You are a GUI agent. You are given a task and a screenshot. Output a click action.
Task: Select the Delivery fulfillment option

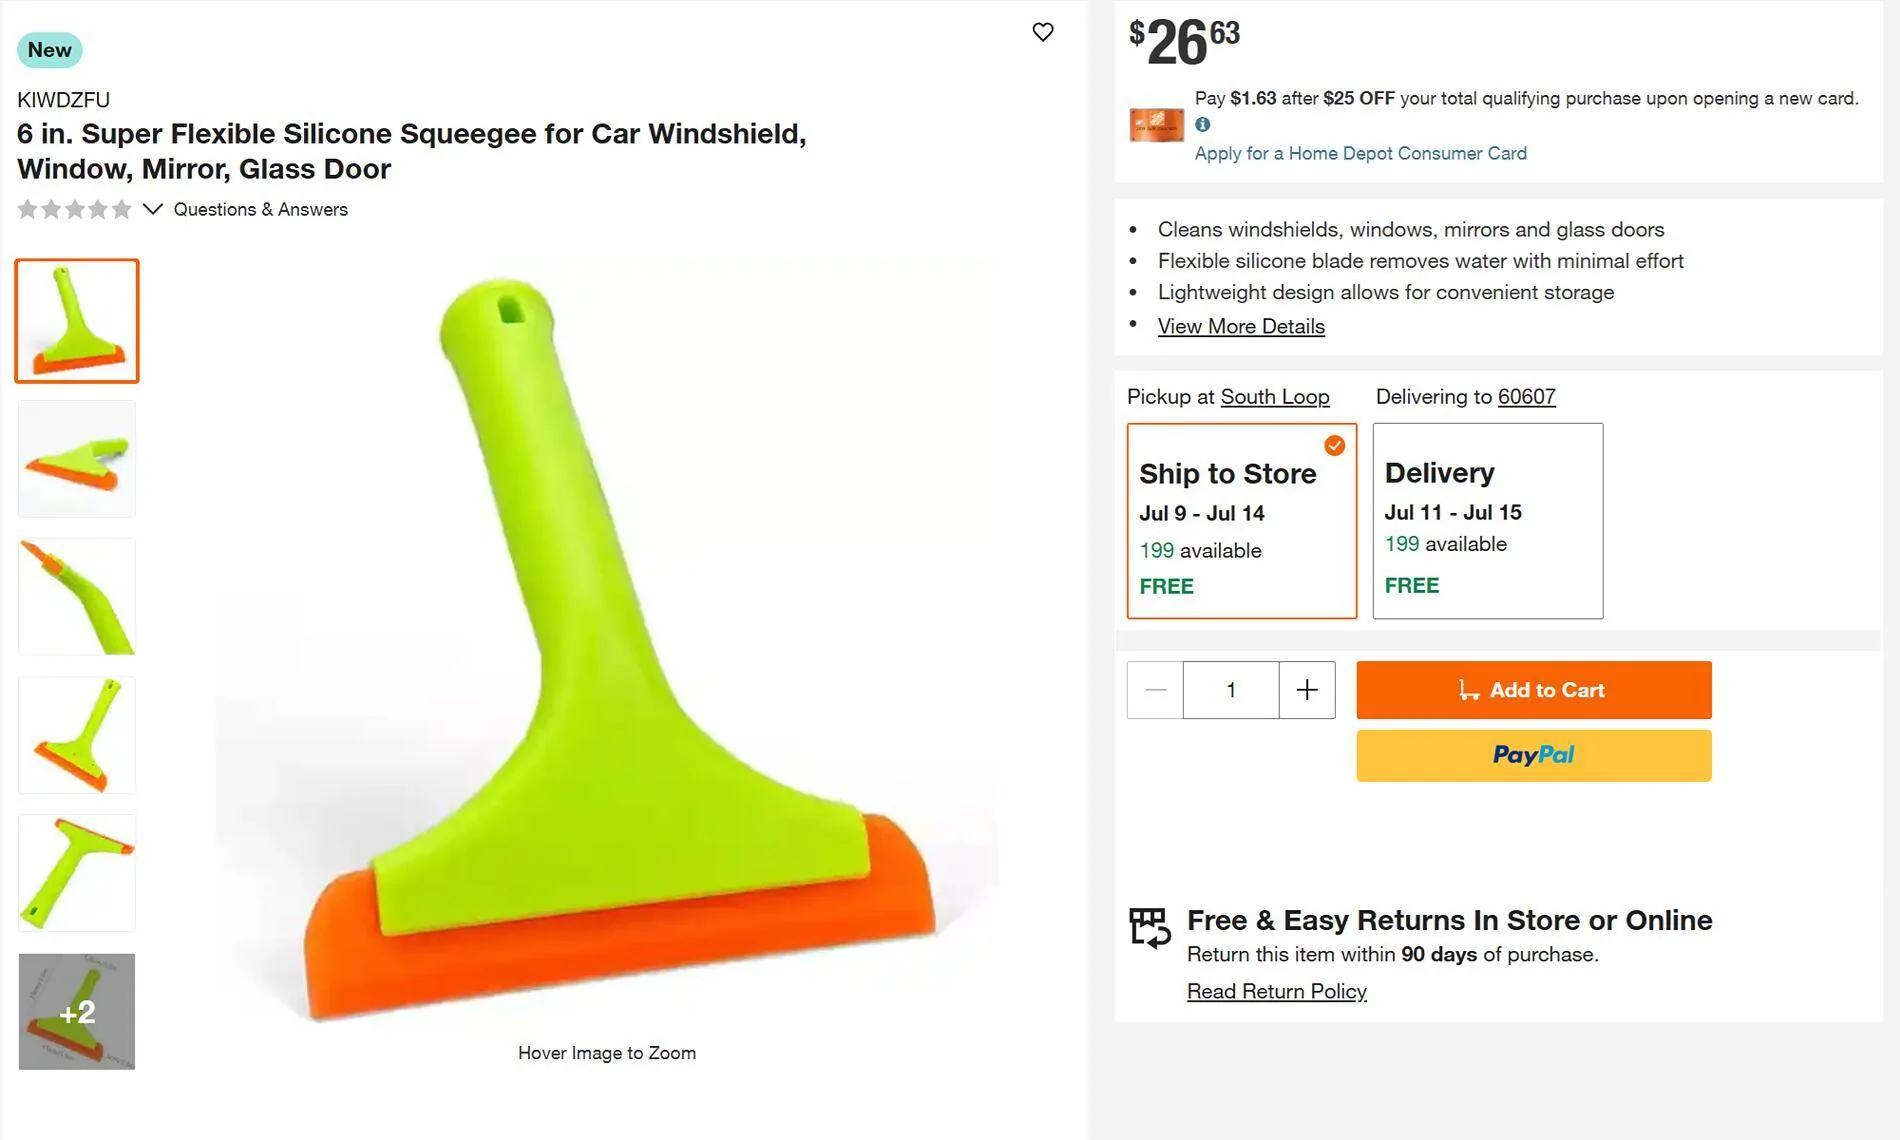click(x=1487, y=521)
